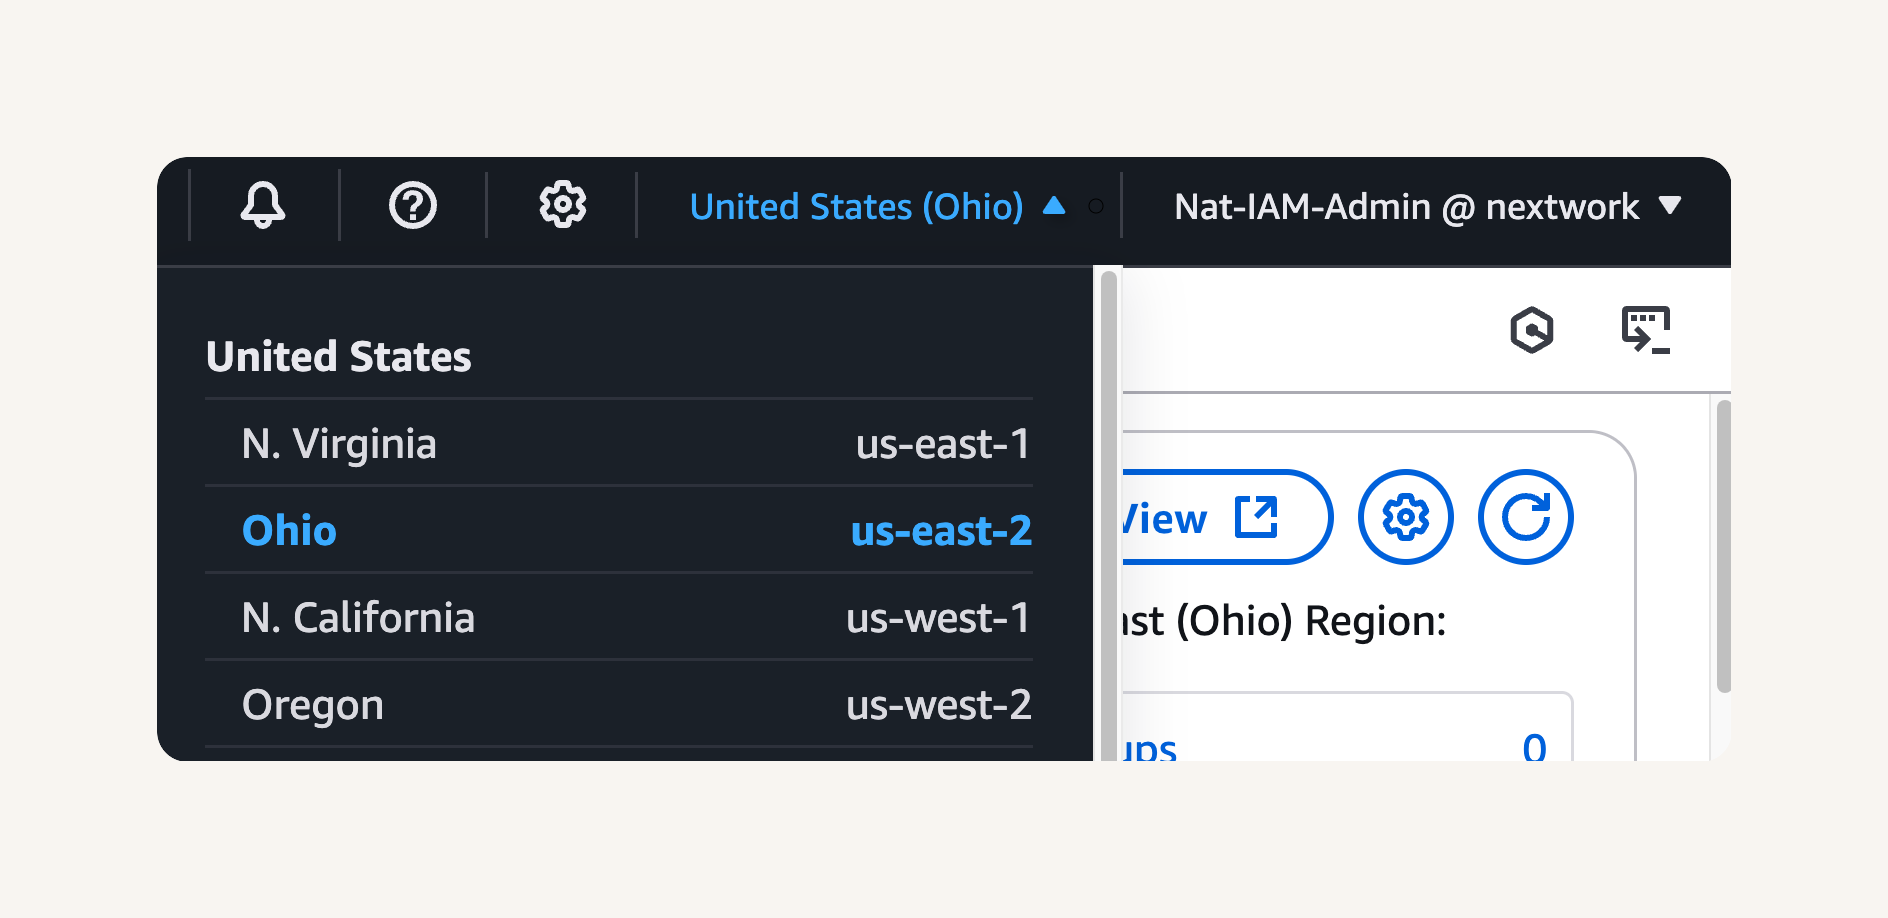Click the account menu downward arrow
1888x918 pixels.
1669,206
